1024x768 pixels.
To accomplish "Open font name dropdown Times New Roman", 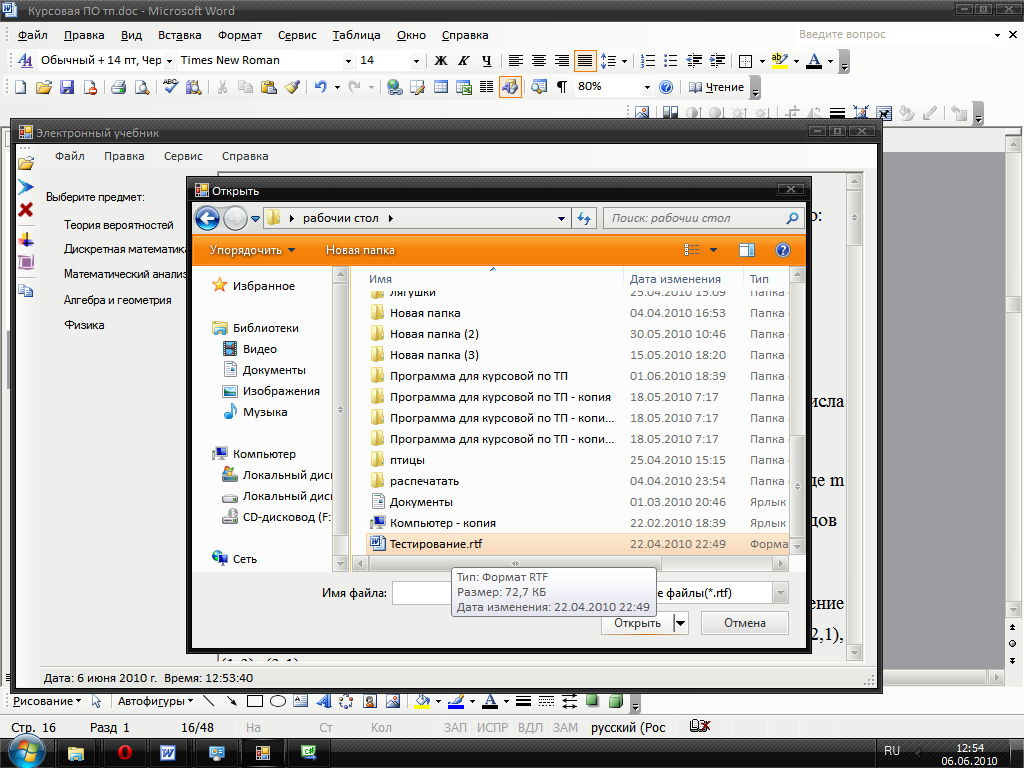I will click(348, 61).
